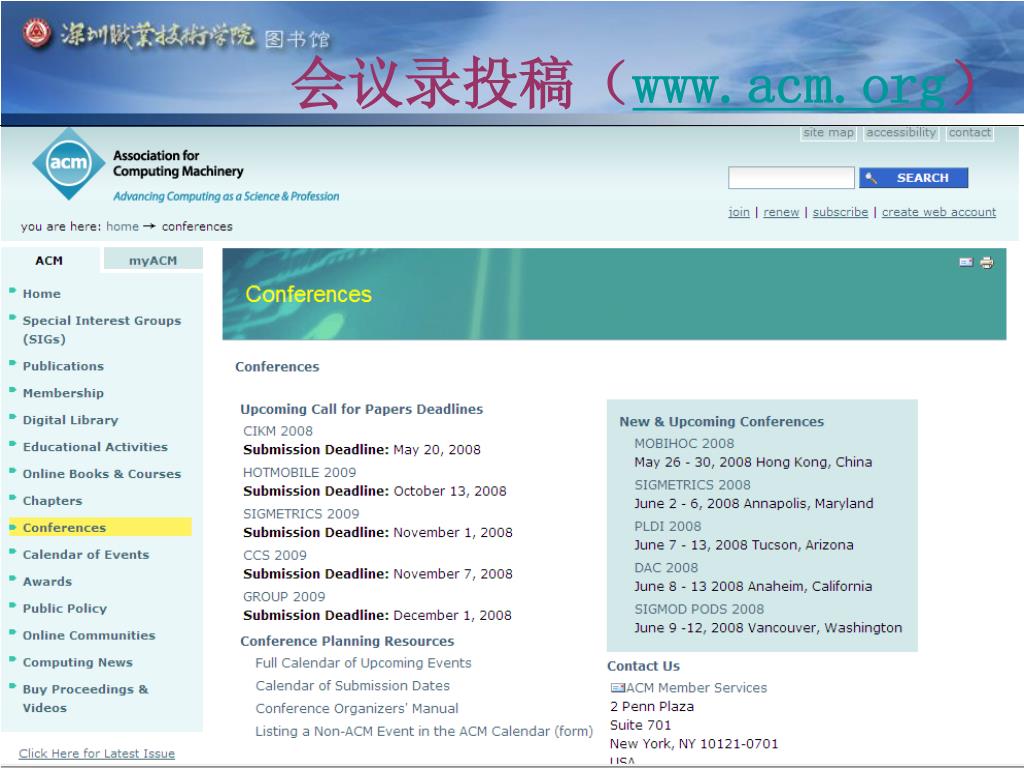
Task: Open Calendar of Events
Action: [x=86, y=554]
